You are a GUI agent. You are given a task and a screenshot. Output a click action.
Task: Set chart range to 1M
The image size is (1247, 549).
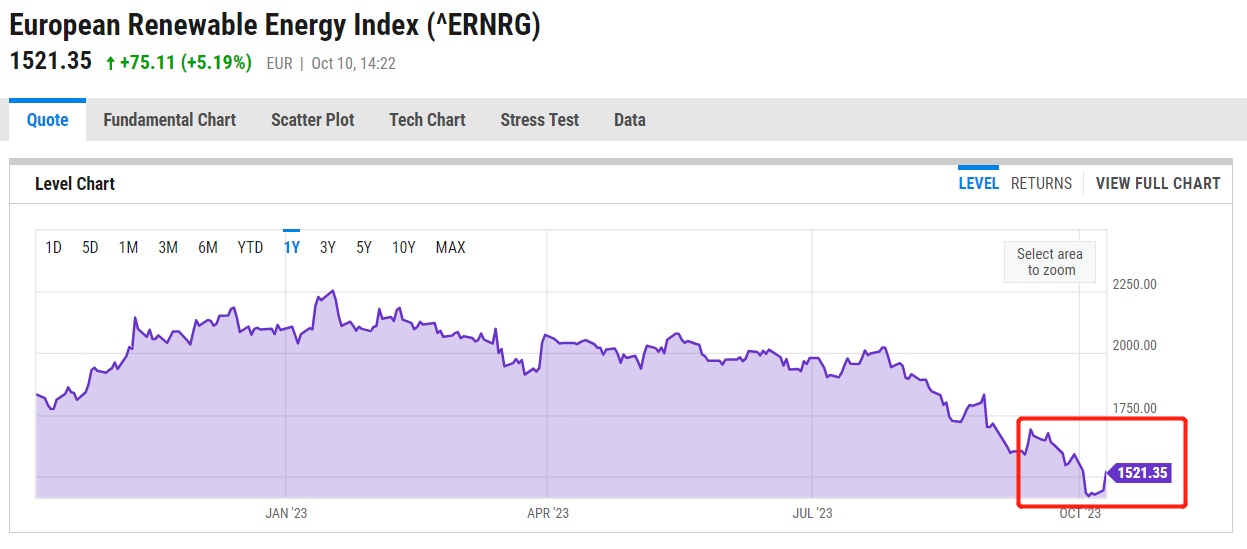point(128,247)
